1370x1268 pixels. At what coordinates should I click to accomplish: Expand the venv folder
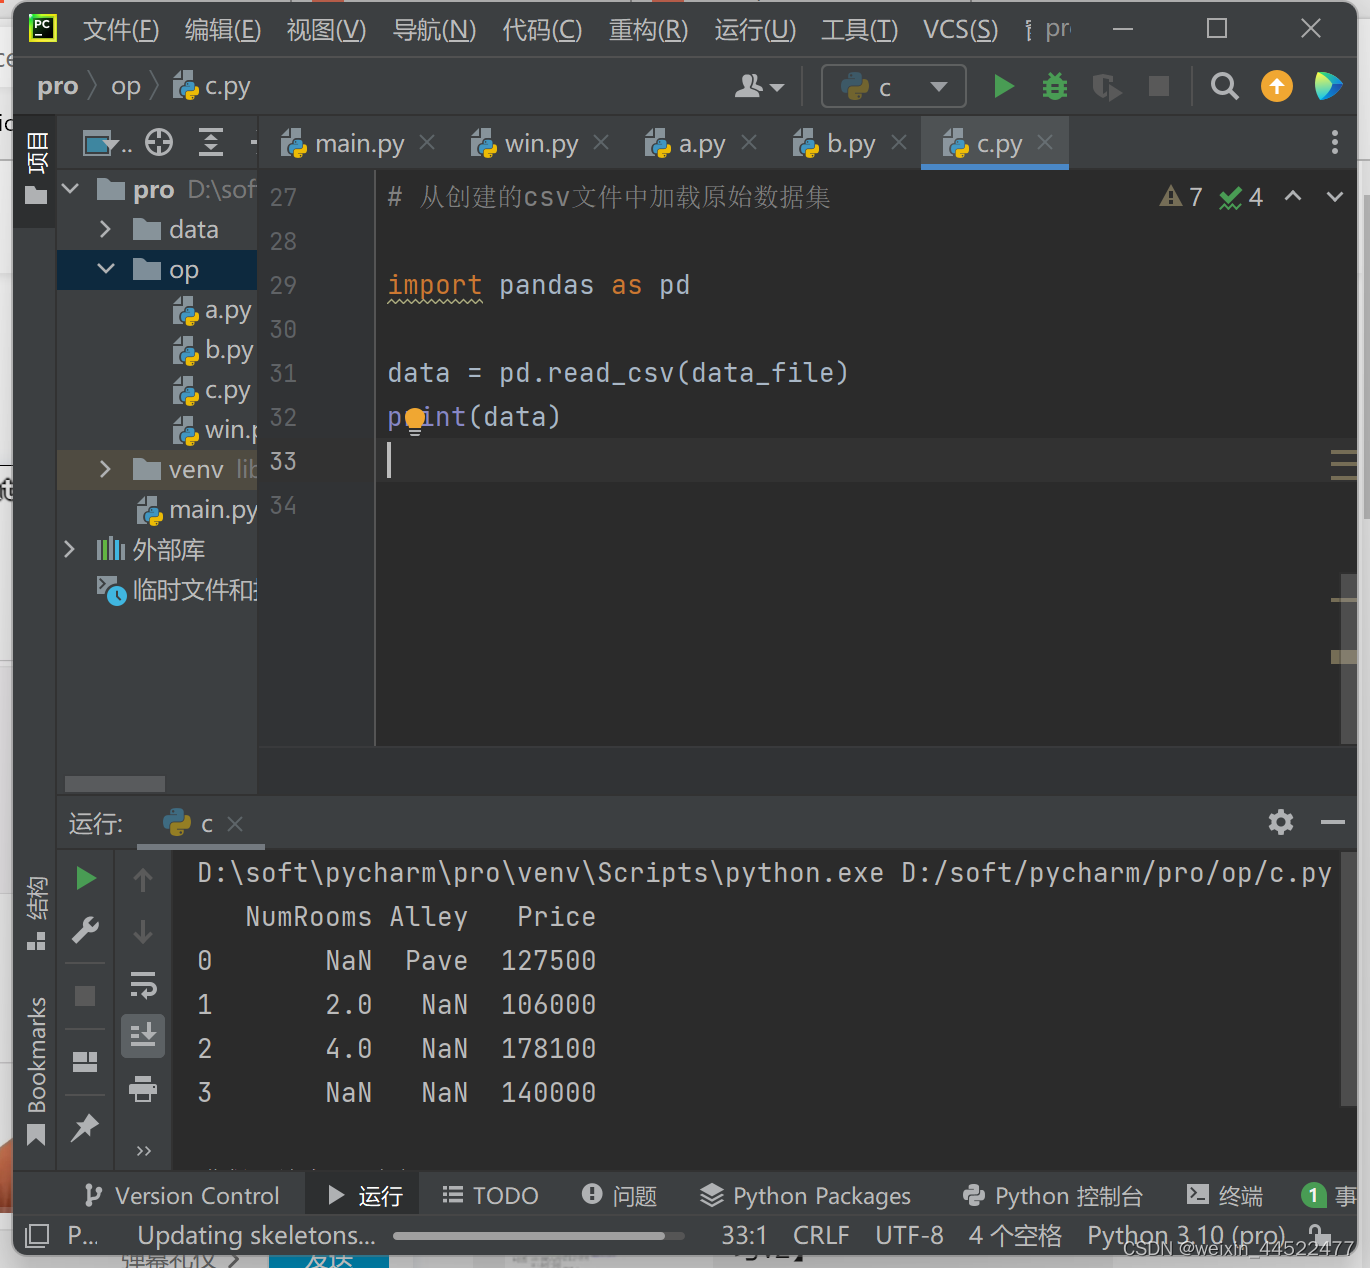click(106, 469)
